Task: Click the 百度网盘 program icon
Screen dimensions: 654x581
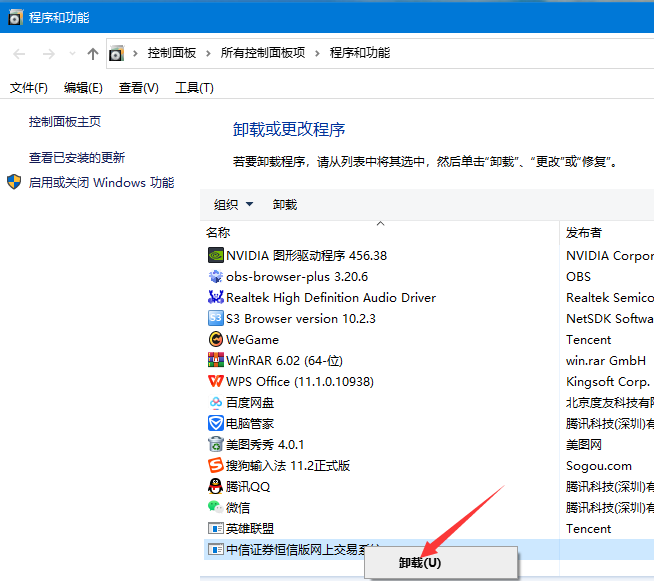Action: (x=216, y=402)
